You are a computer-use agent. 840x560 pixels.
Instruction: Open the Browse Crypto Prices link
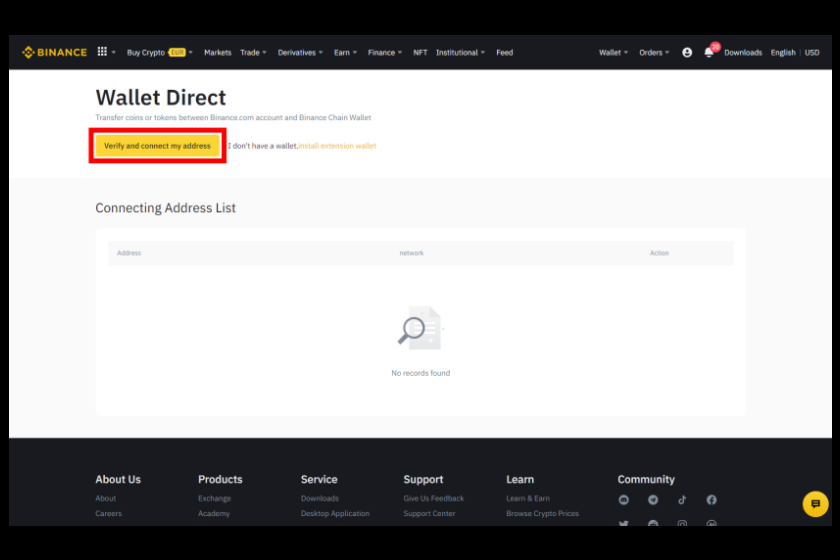pos(542,513)
